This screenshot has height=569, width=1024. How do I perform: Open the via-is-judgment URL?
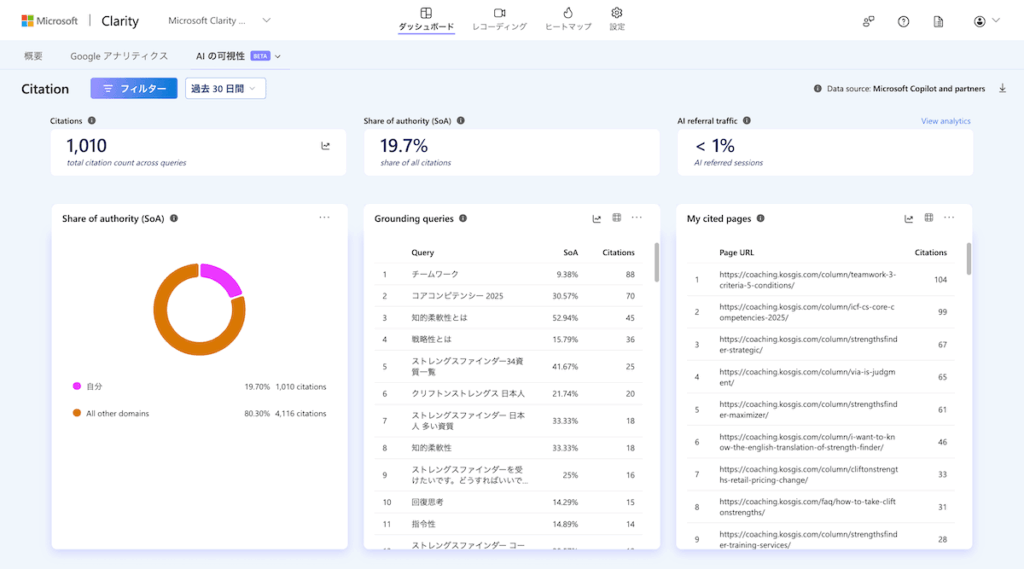807,377
